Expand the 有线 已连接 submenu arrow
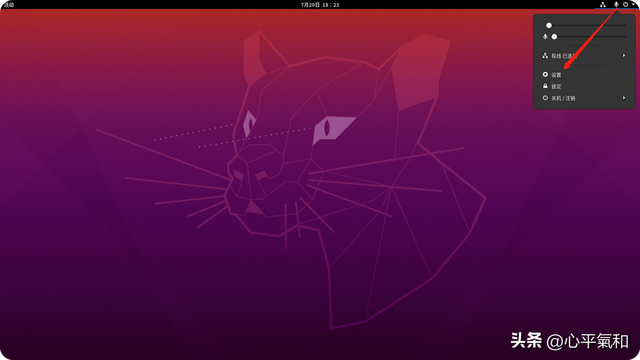 [x=624, y=56]
